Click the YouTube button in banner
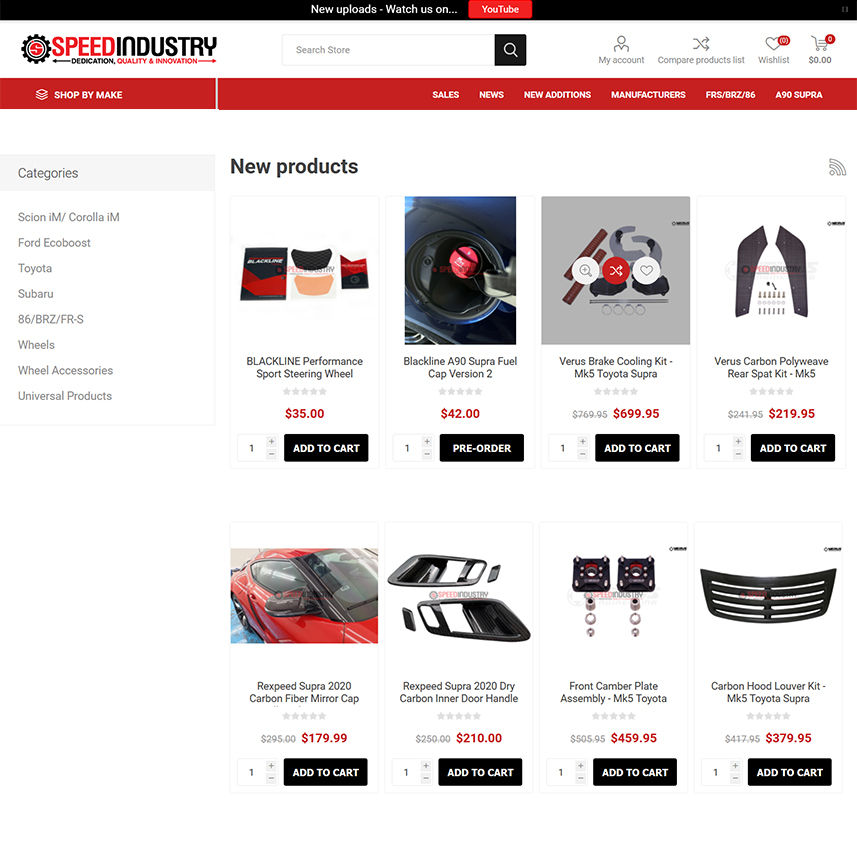 [500, 9]
